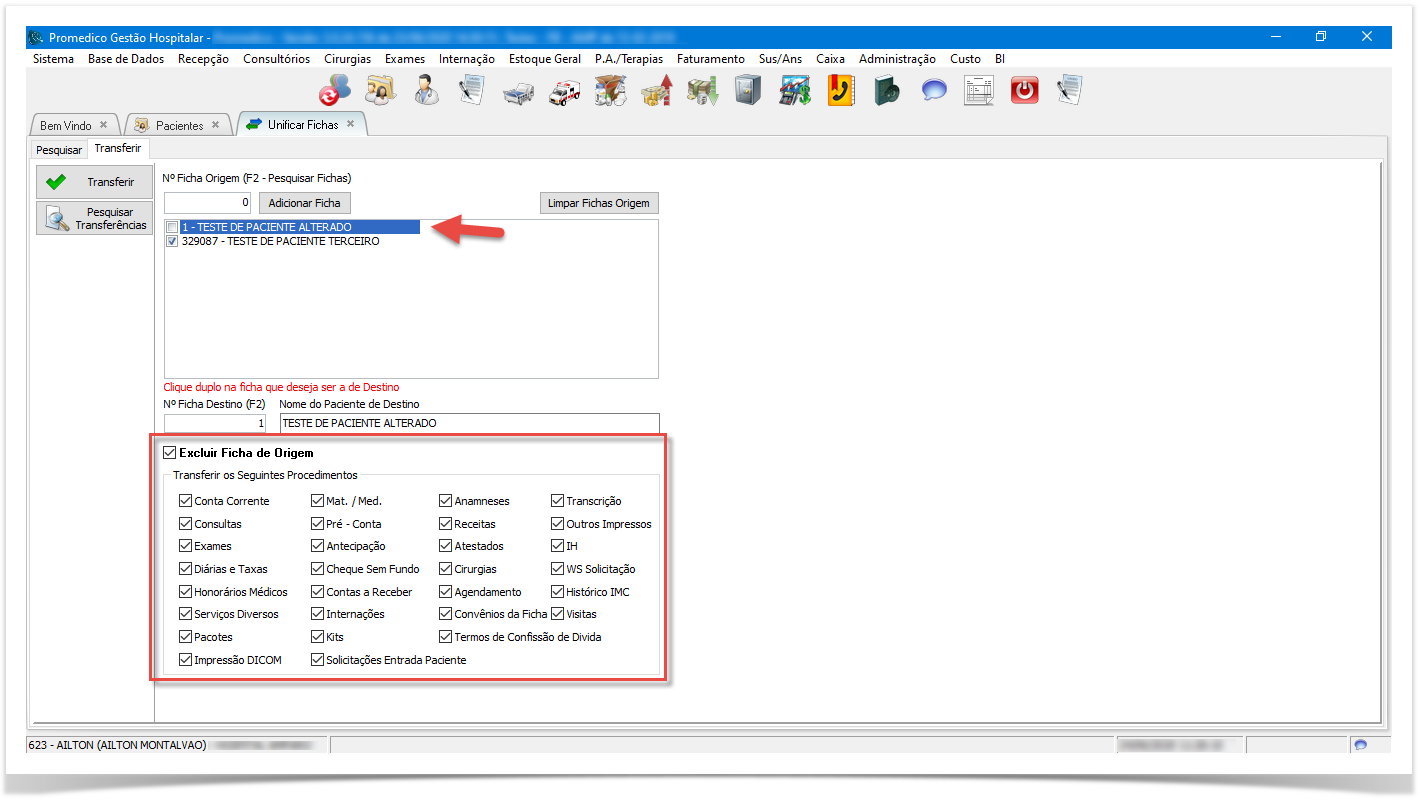Click the red power button icon

click(1024, 91)
